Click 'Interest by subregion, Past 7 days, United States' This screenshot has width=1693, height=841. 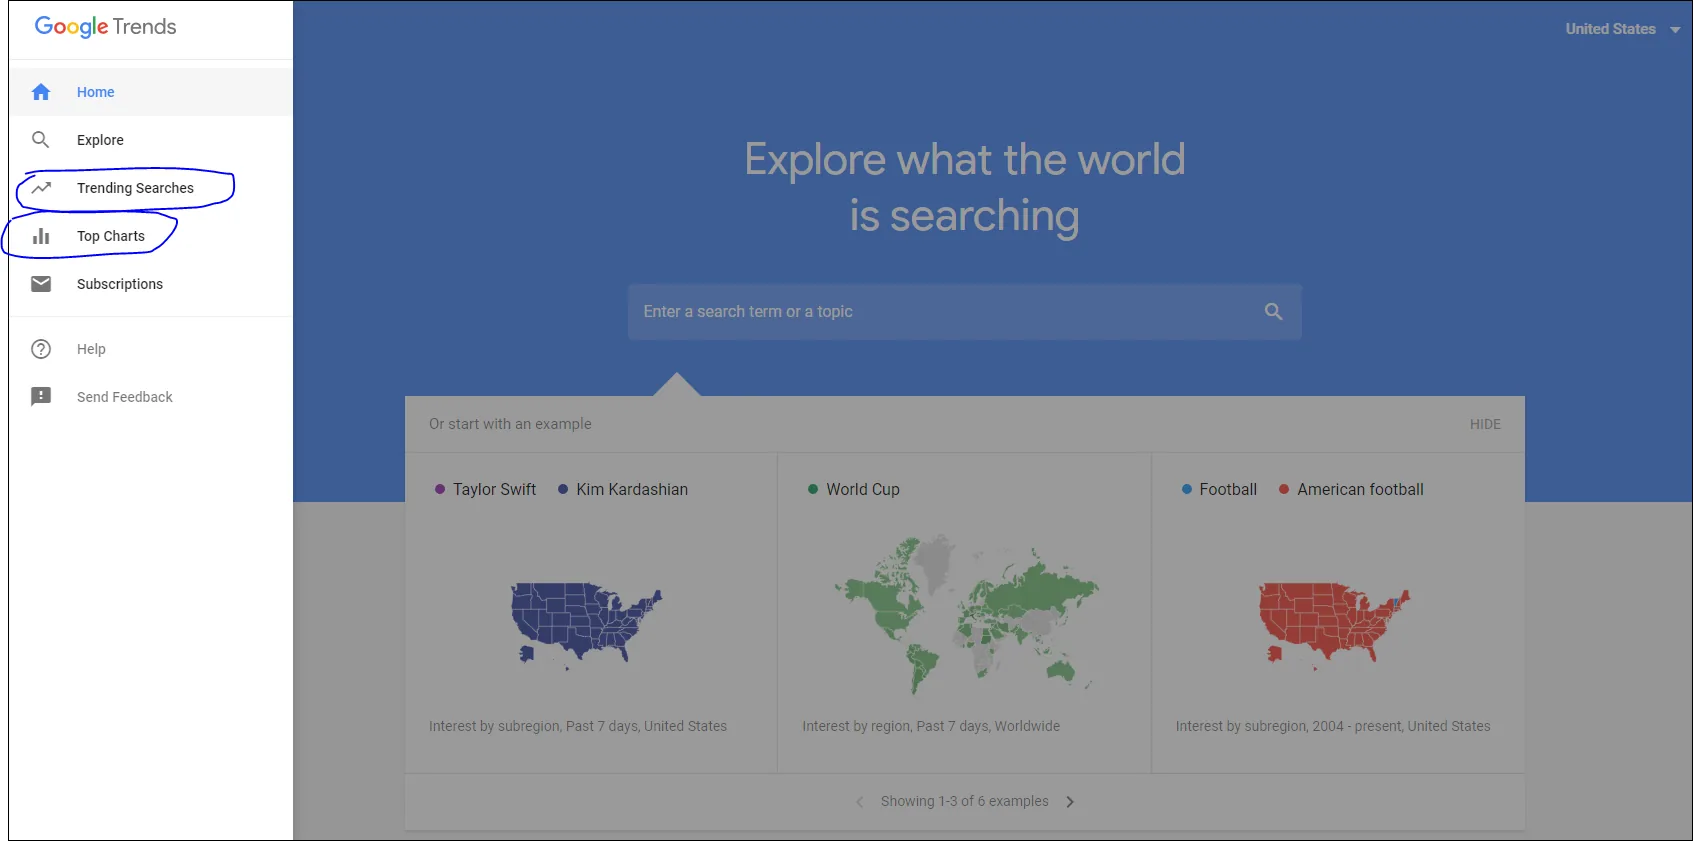(x=578, y=726)
